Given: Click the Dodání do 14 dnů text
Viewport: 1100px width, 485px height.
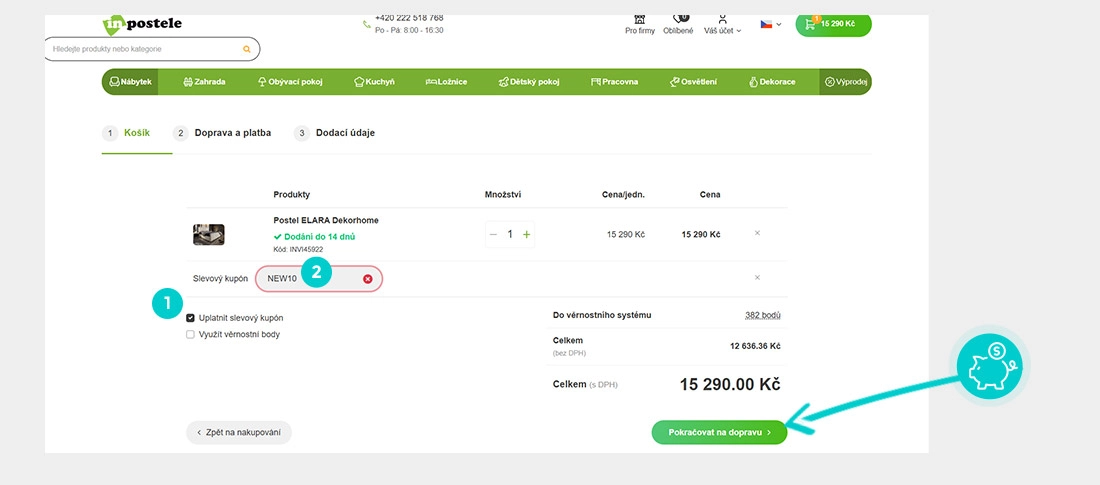Looking at the screenshot, I should pos(314,237).
